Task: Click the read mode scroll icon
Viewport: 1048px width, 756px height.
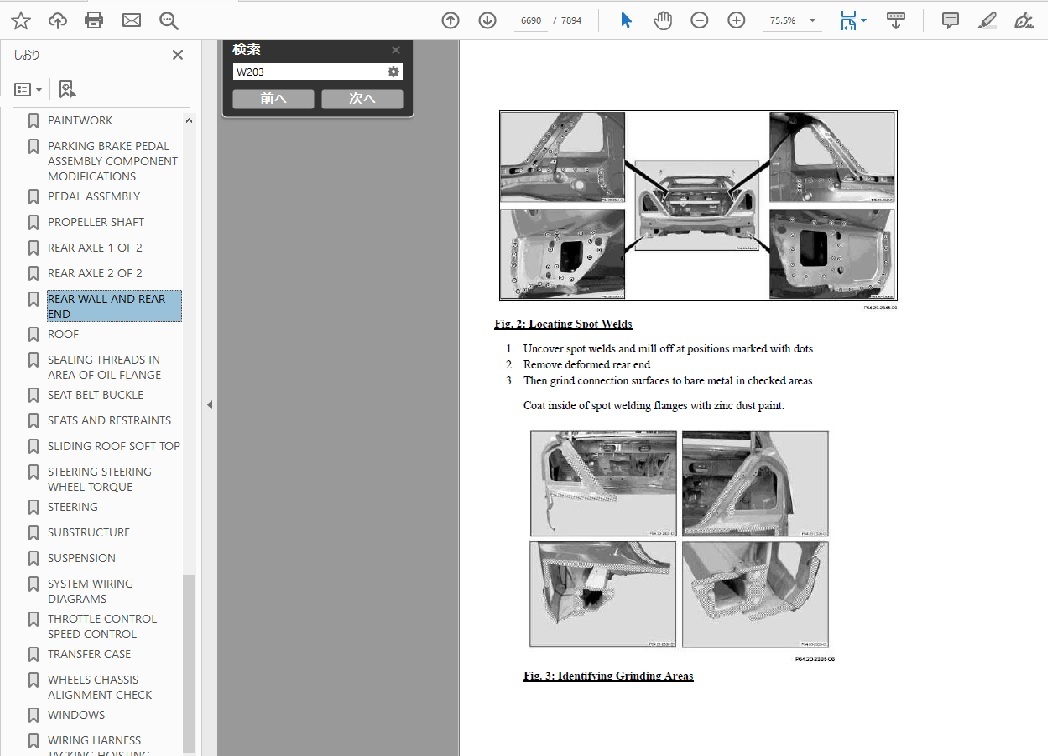Action: [896, 21]
